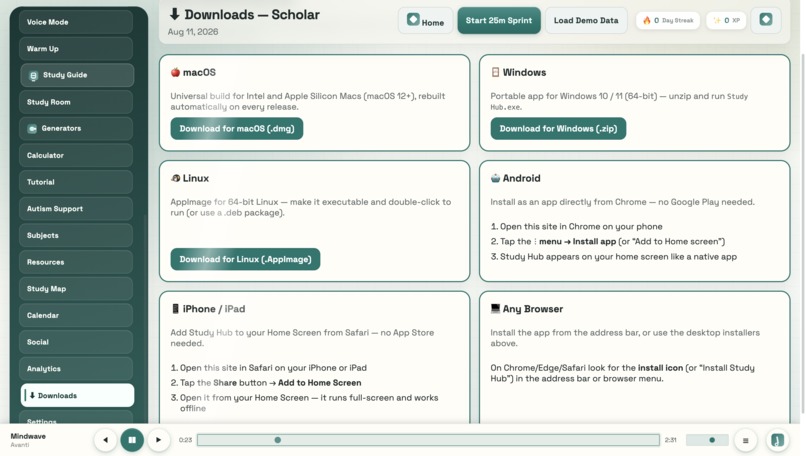Click the Any Browser laptop icon

(495, 308)
